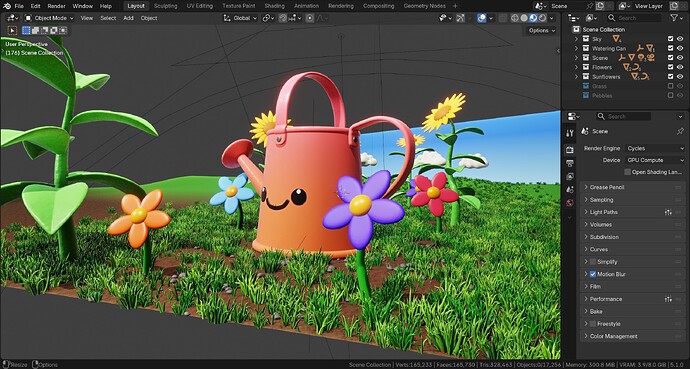This screenshot has width=690, height=369.
Task: Open the Render Engine Cycles dropdown
Action: point(656,148)
